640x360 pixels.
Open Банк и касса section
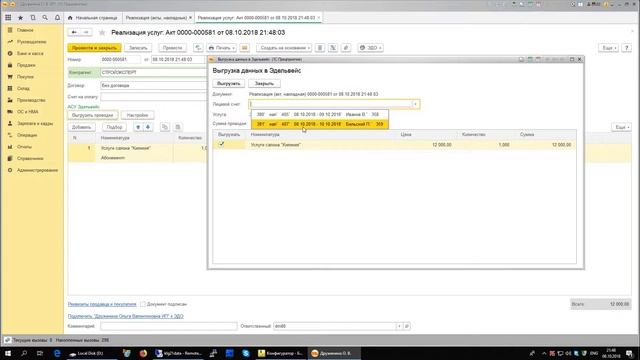pyautogui.click(x=30, y=53)
